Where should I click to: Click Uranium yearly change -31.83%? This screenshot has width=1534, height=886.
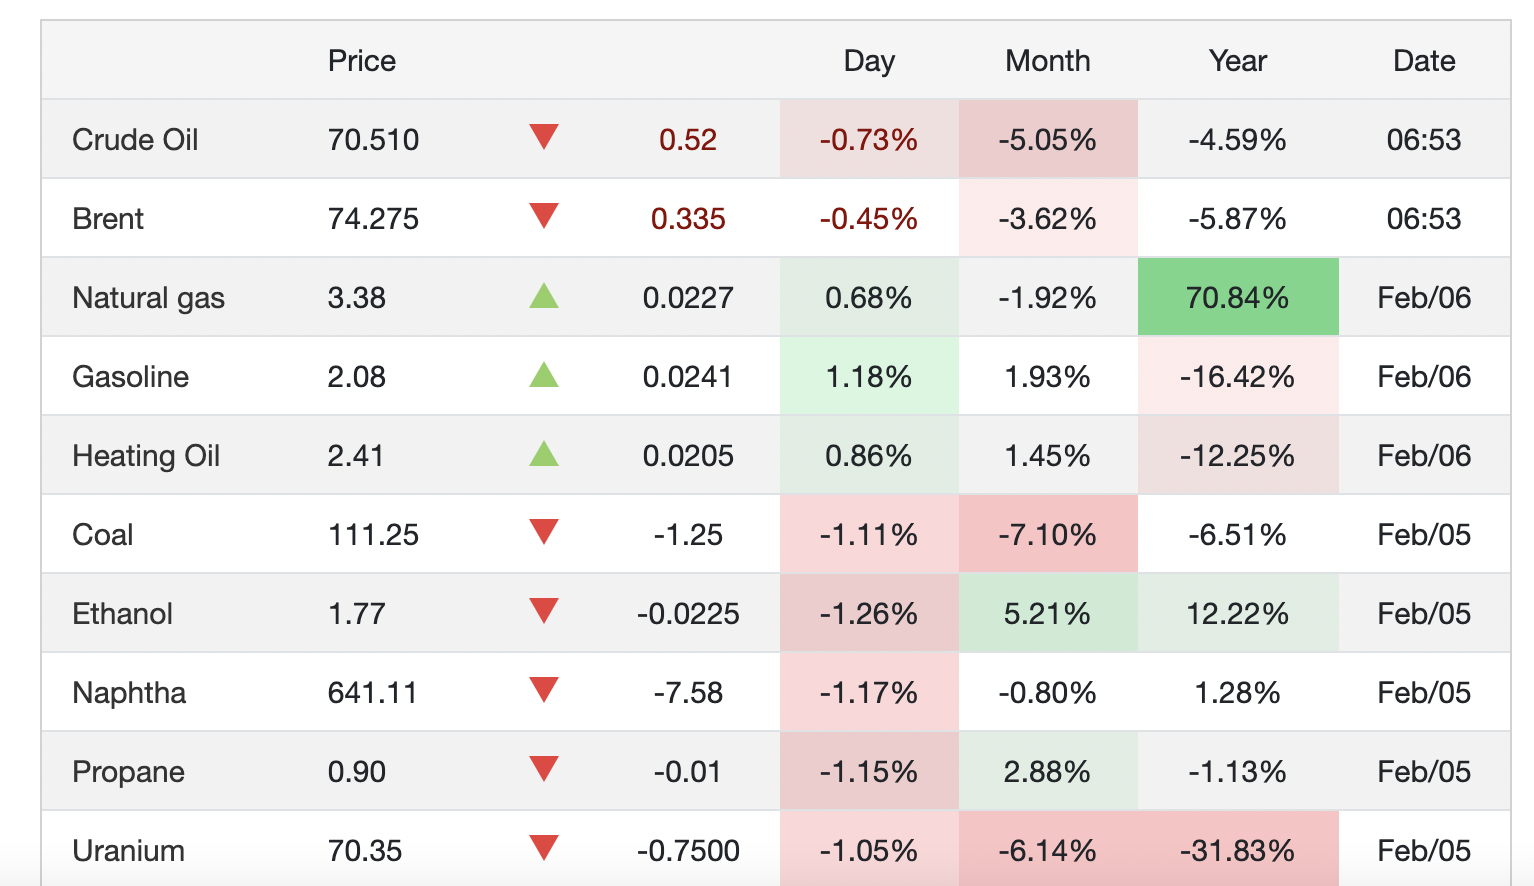(x=1238, y=850)
